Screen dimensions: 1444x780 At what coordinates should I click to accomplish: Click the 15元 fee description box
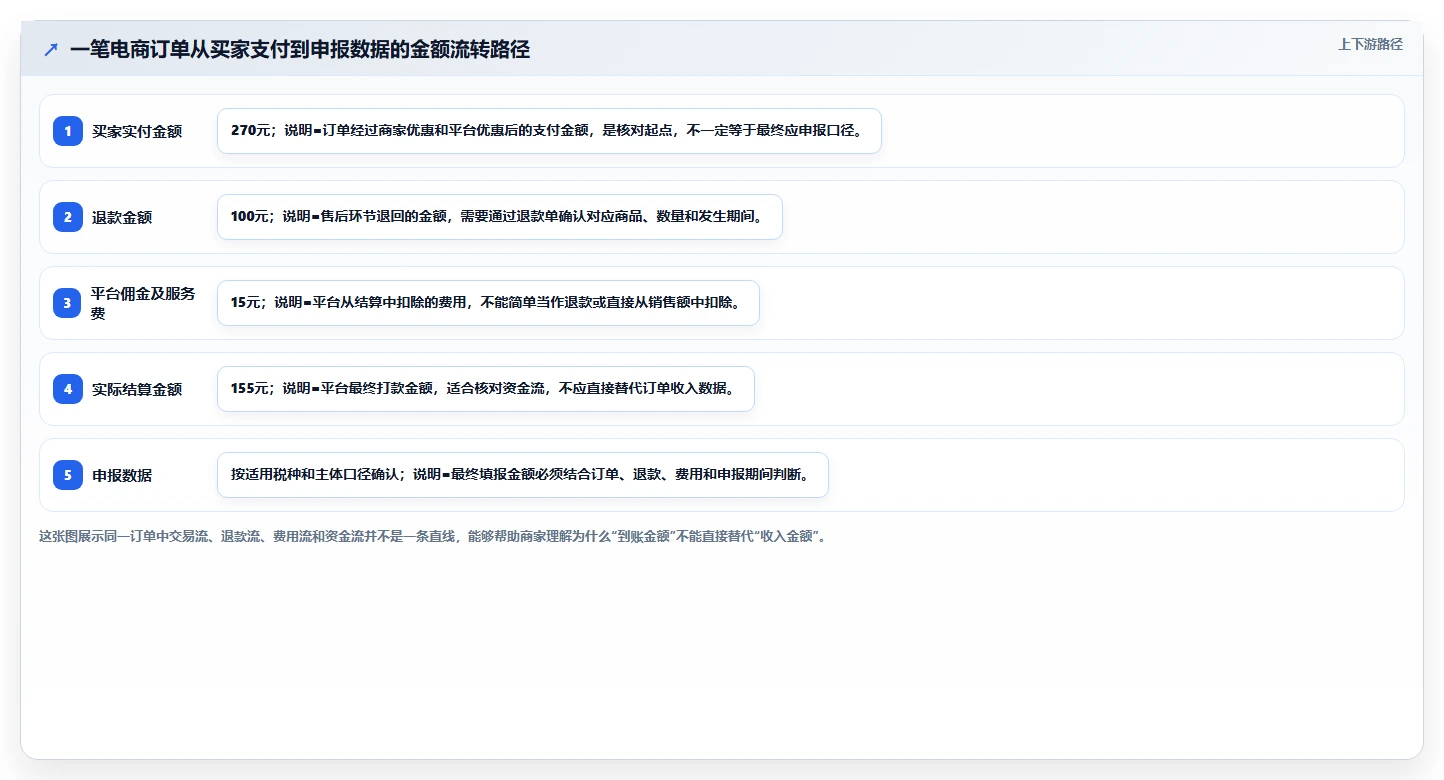click(488, 303)
